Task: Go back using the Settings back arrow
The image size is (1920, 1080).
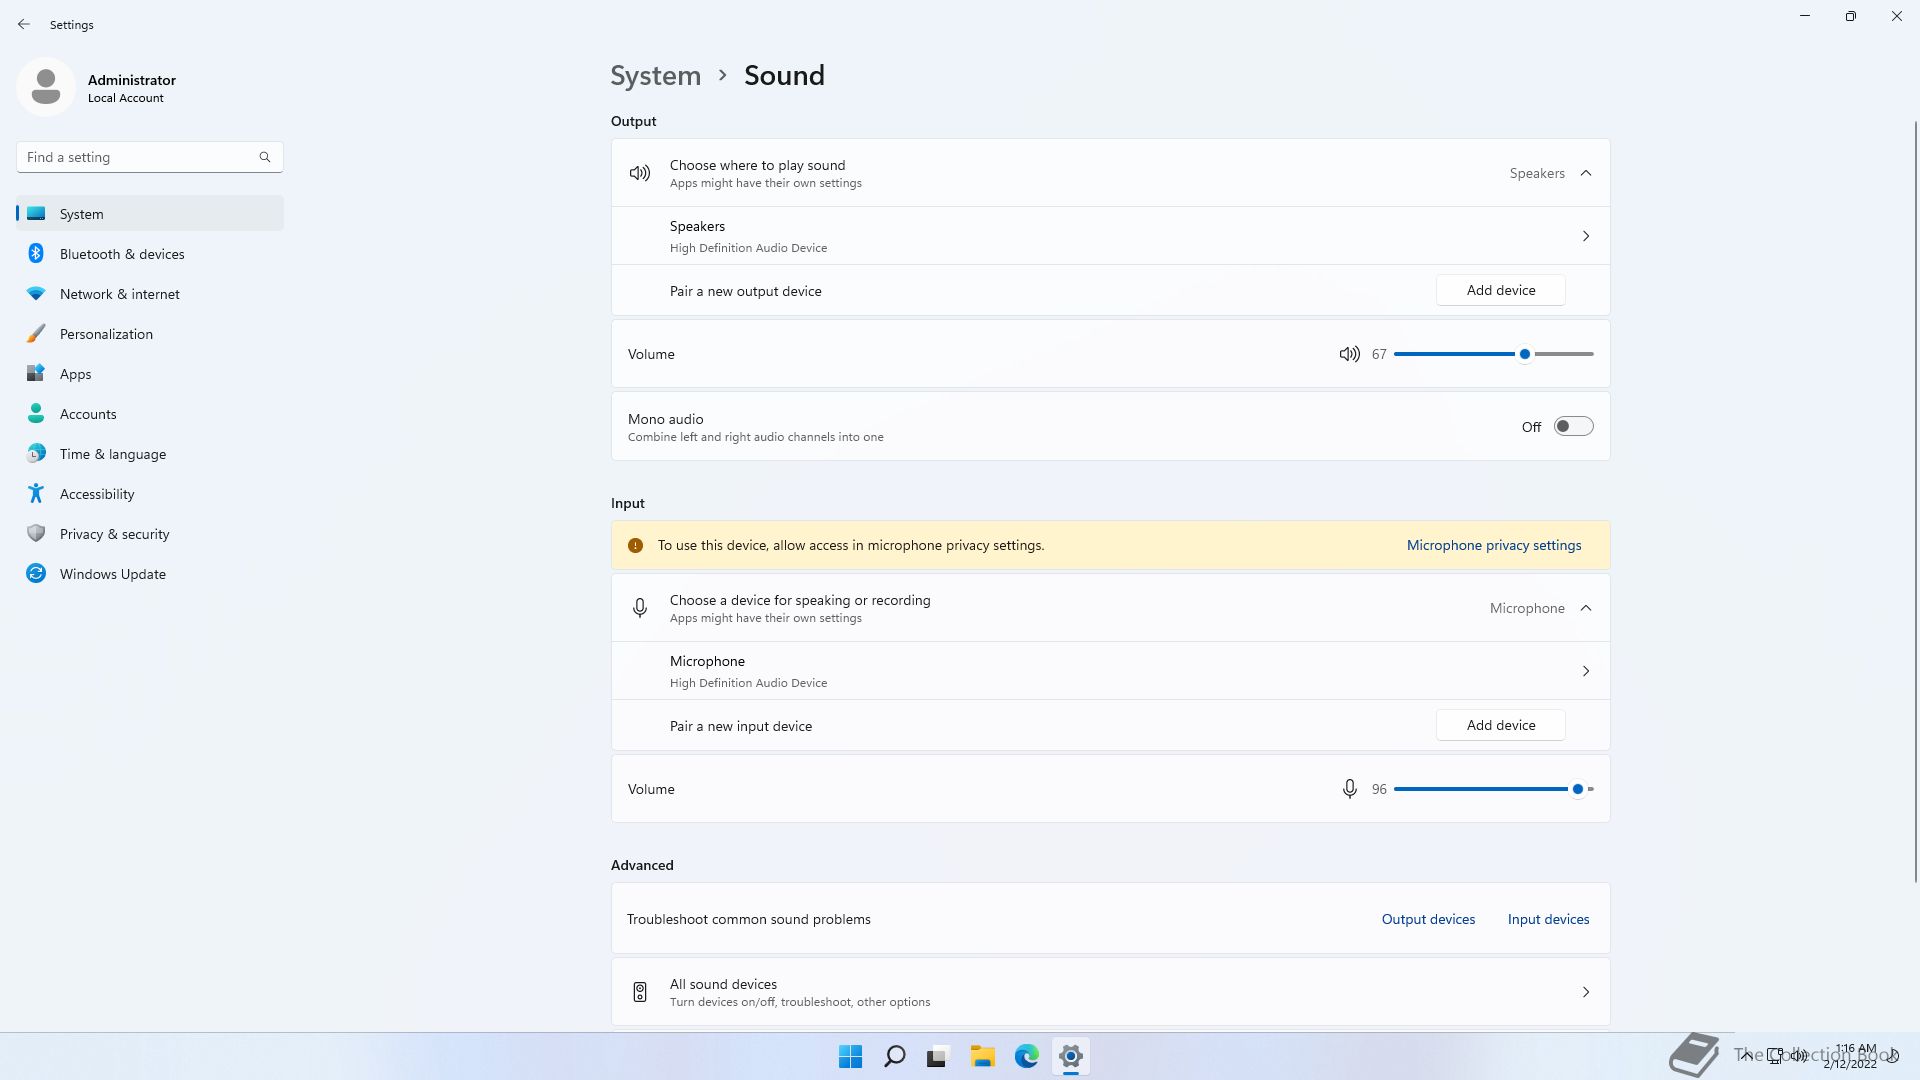Action: (x=24, y=24)
